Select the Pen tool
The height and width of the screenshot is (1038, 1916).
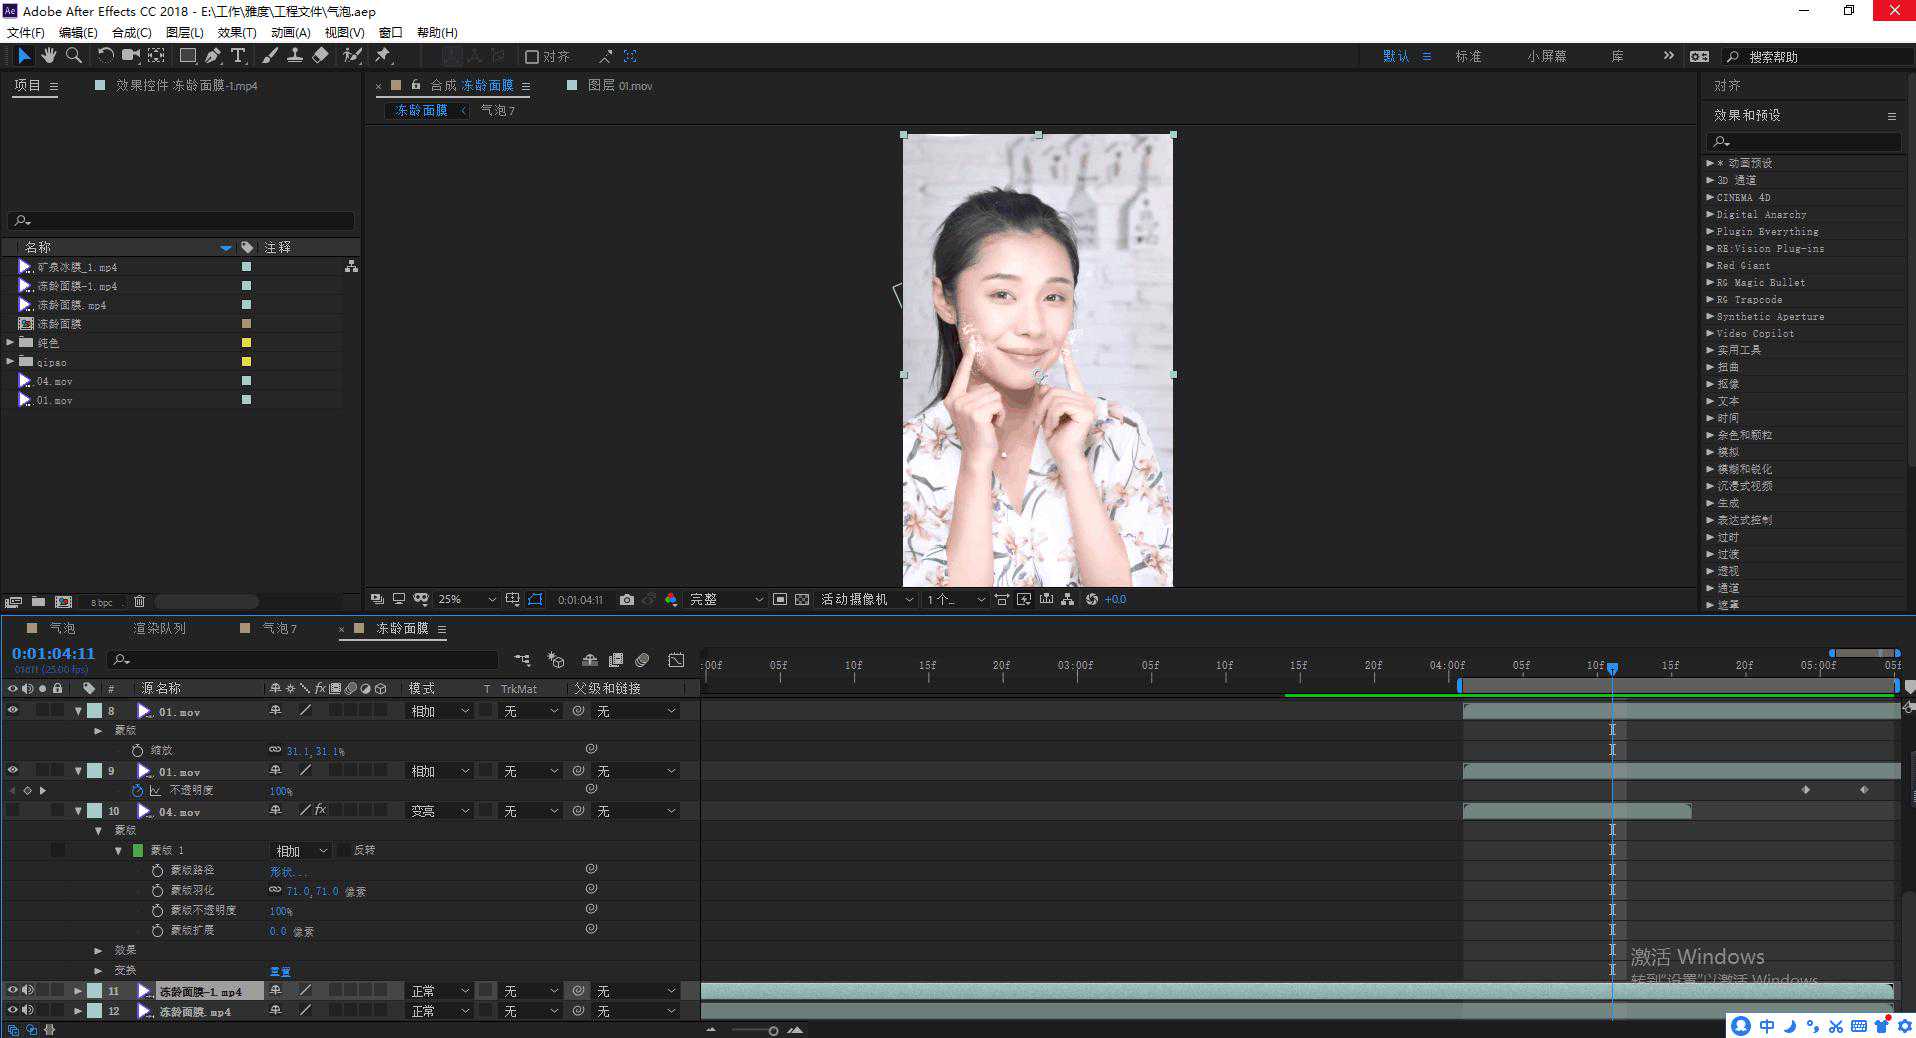click(x=213, y=56)
